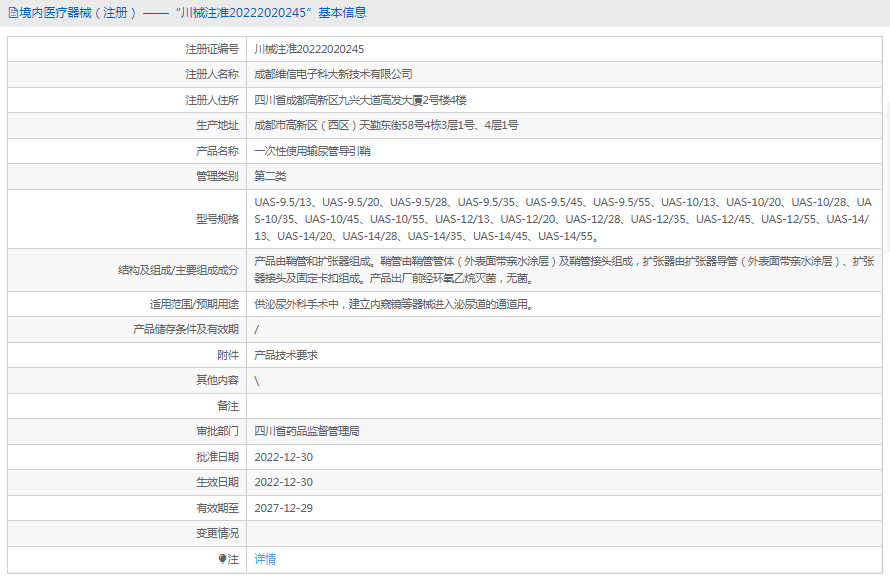Select the effective date 2022-12-30 in 生效日期 row
890x580 pixels.
[x=283, y=482]
